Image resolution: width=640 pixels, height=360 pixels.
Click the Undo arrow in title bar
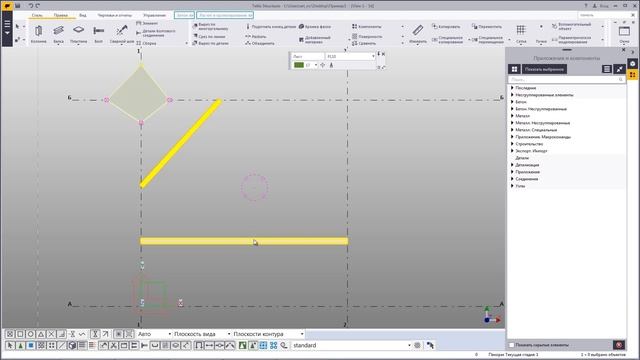point(31,6)
